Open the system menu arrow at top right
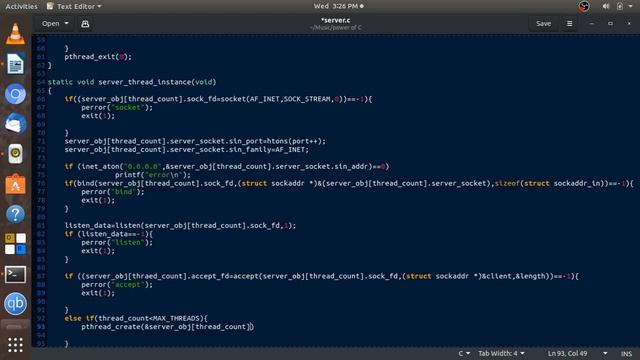Viewport: 640px width, 360px height. pos(630,6)
